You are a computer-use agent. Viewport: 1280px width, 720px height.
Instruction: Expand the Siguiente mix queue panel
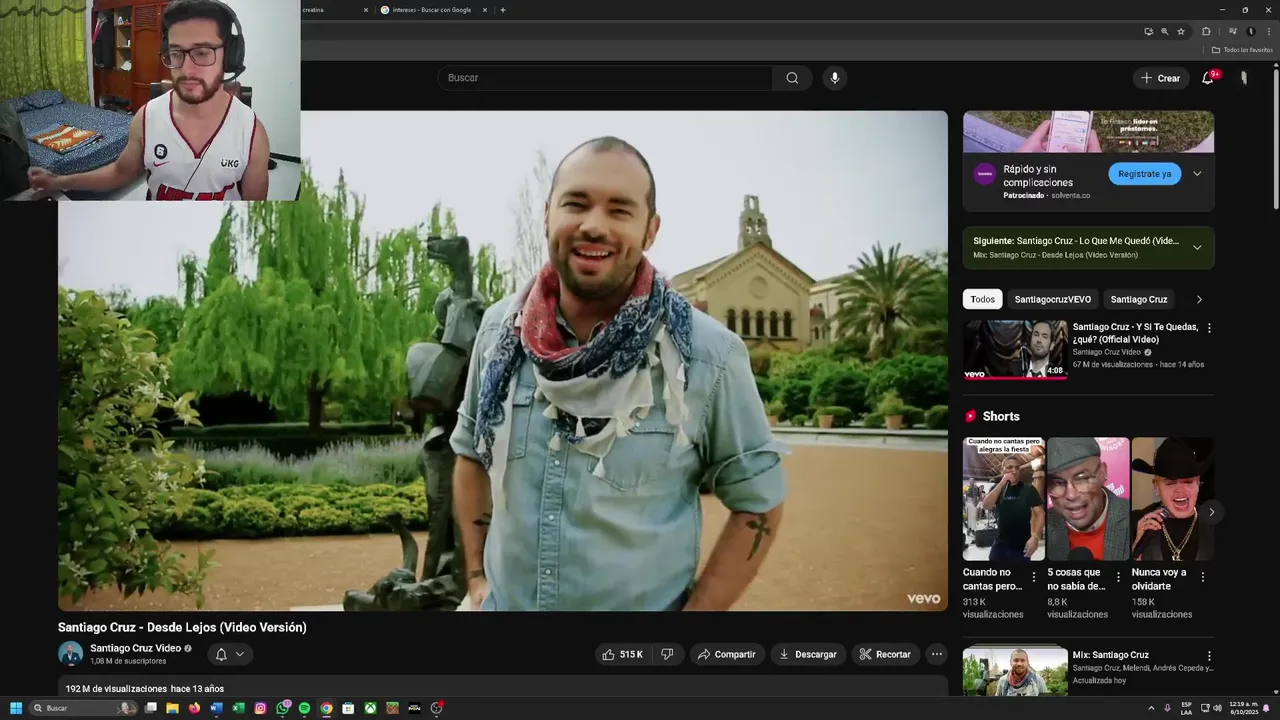(1197, 247)
